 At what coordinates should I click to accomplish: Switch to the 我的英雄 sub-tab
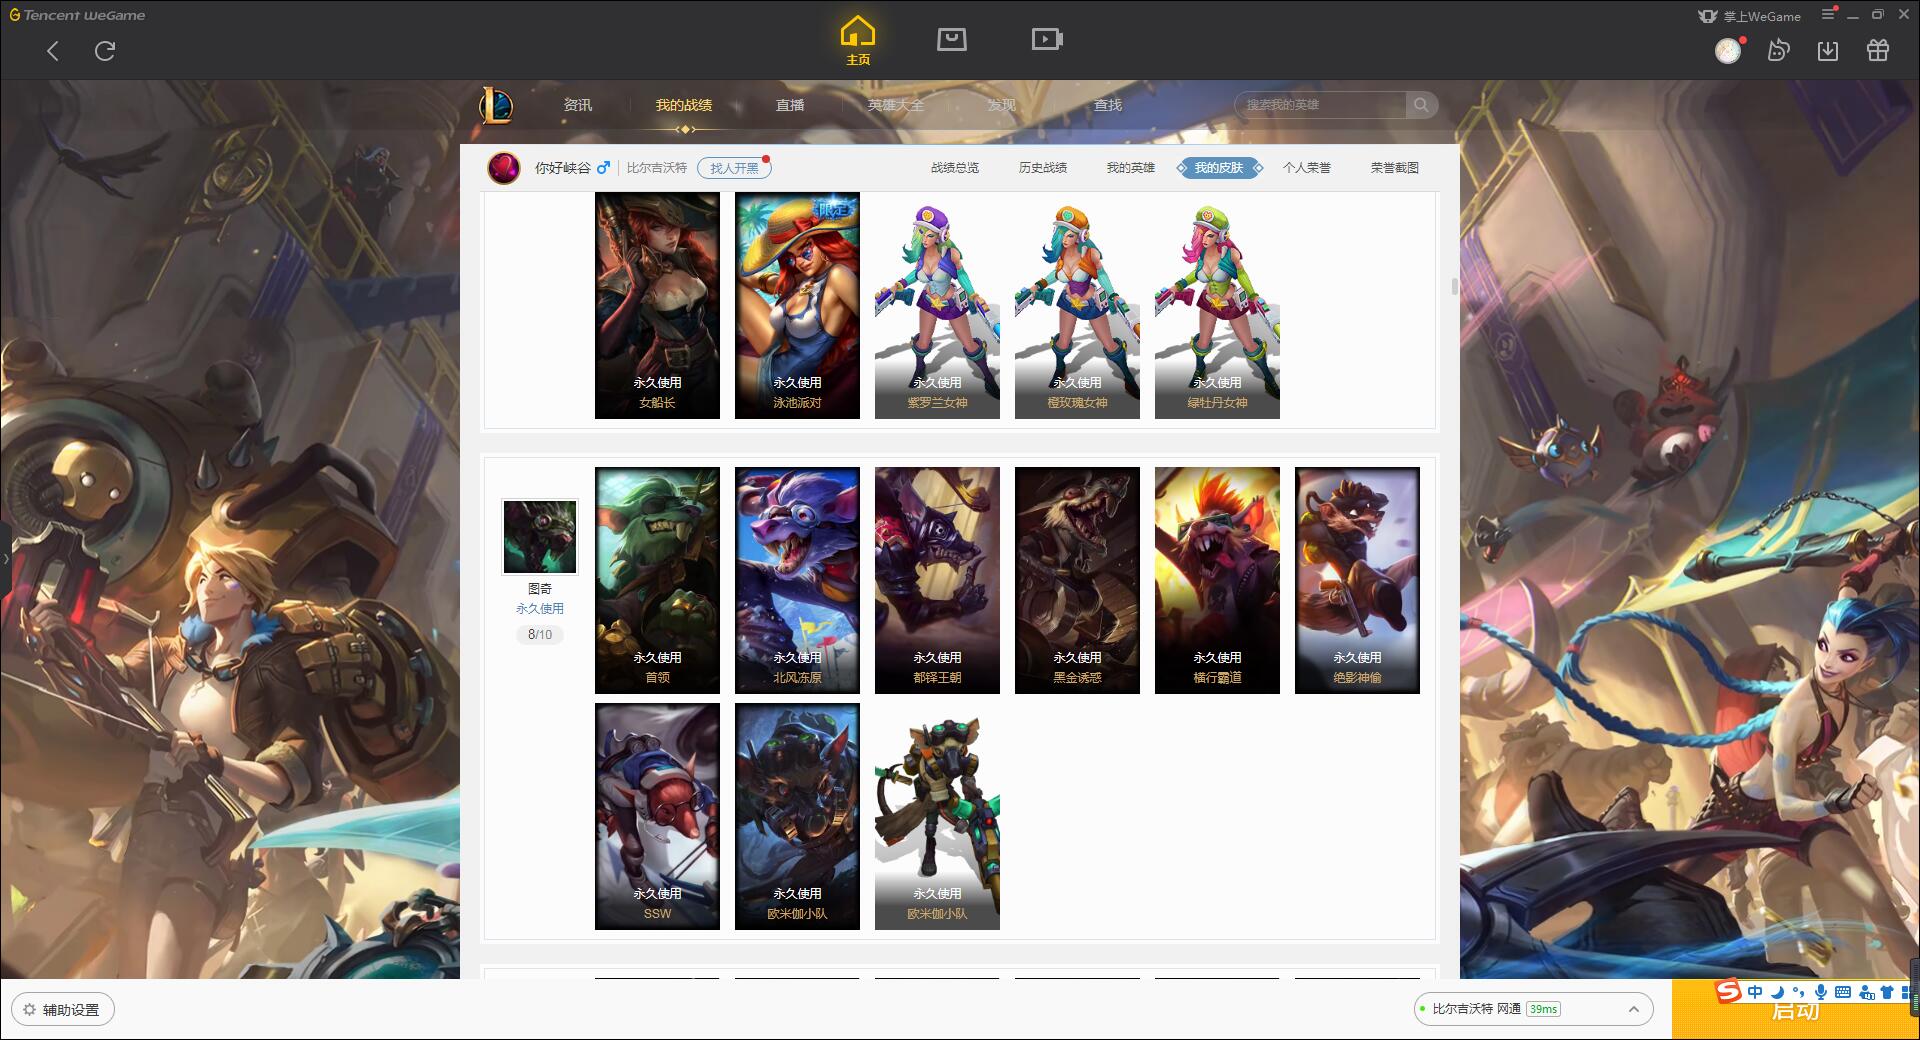click(1131, 168)
